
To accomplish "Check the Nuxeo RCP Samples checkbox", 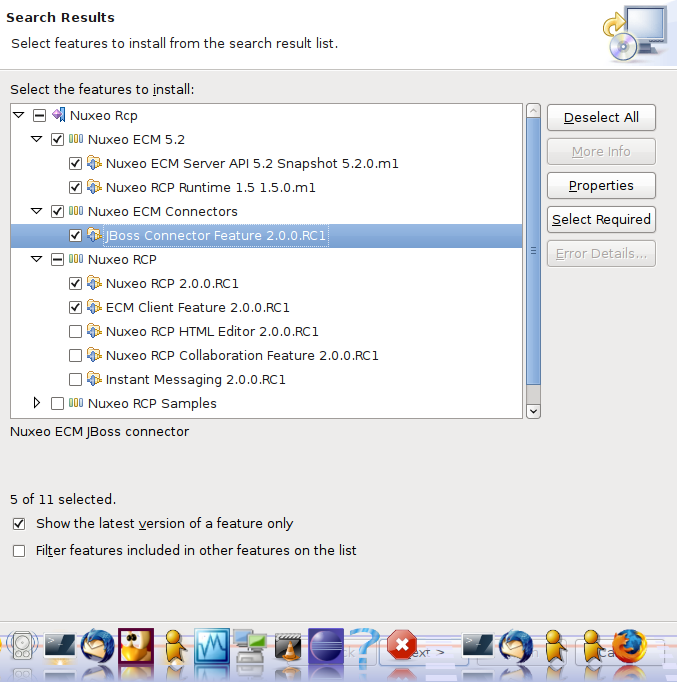I will [57, 403].
